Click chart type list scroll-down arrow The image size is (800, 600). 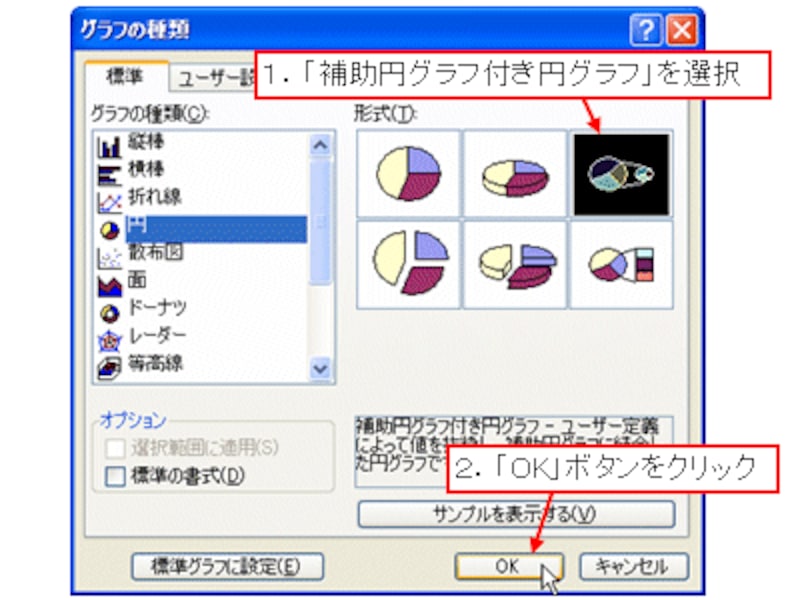320,368
